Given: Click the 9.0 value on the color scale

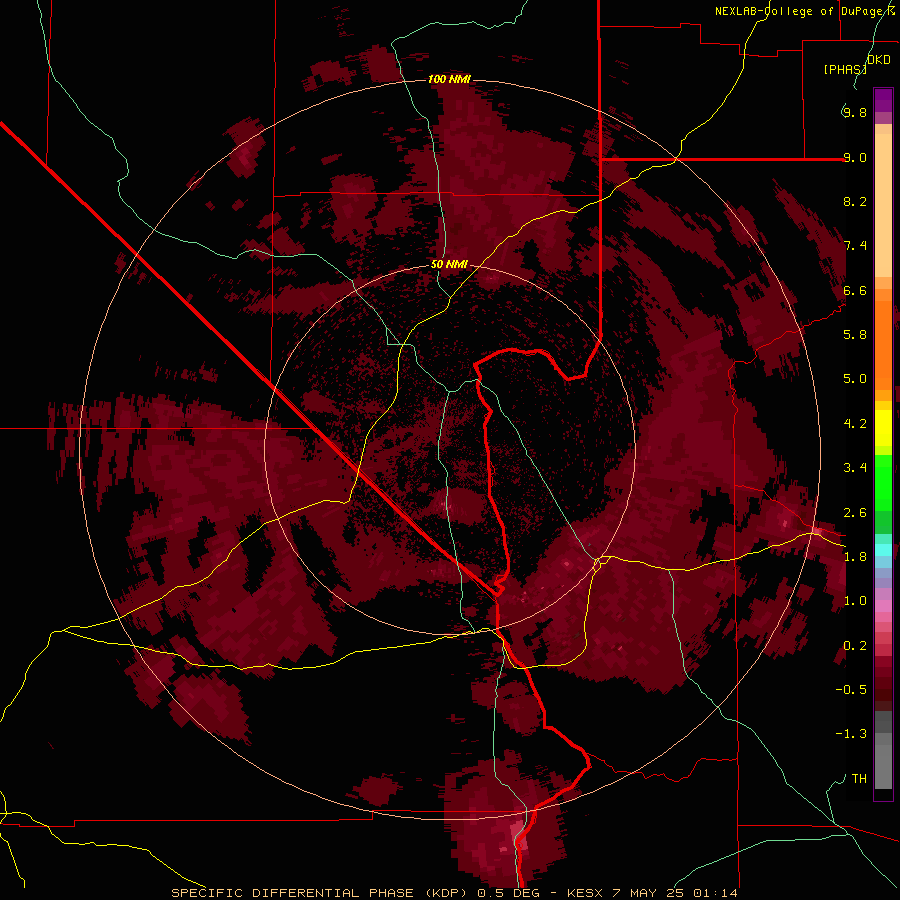Looking at the screenshot, I should click(855, 157).
